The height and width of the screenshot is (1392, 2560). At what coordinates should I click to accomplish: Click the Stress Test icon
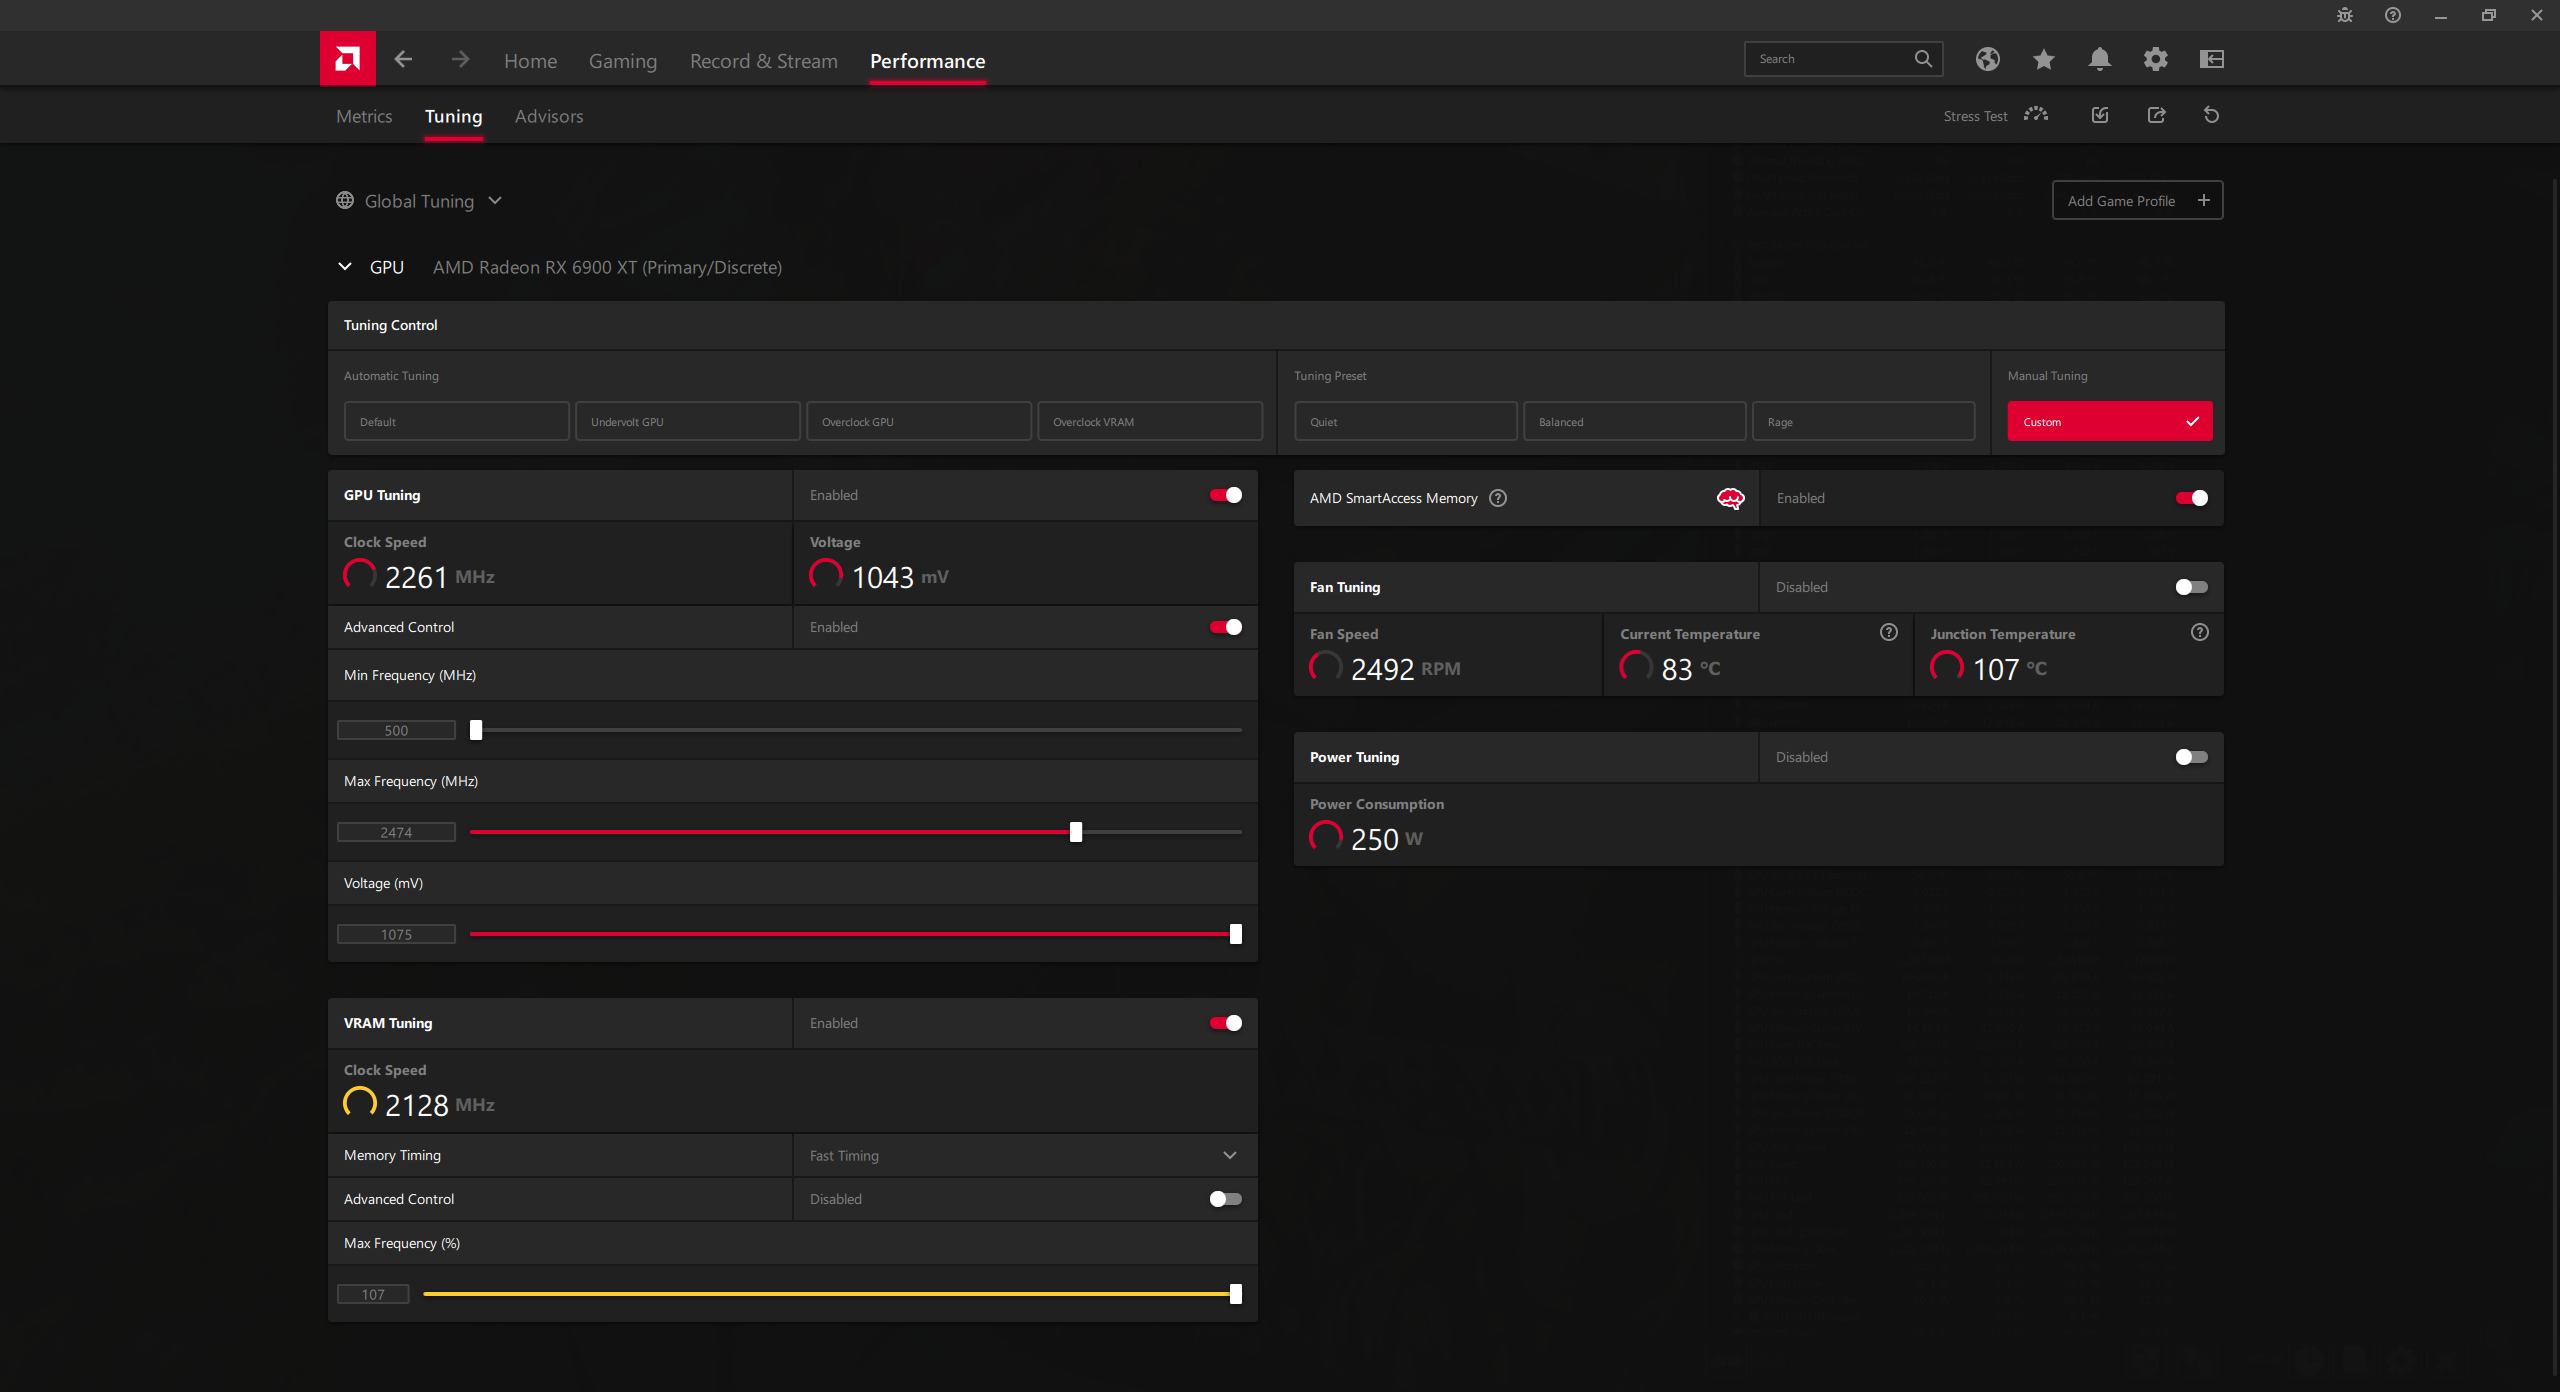click(2035, 115)
